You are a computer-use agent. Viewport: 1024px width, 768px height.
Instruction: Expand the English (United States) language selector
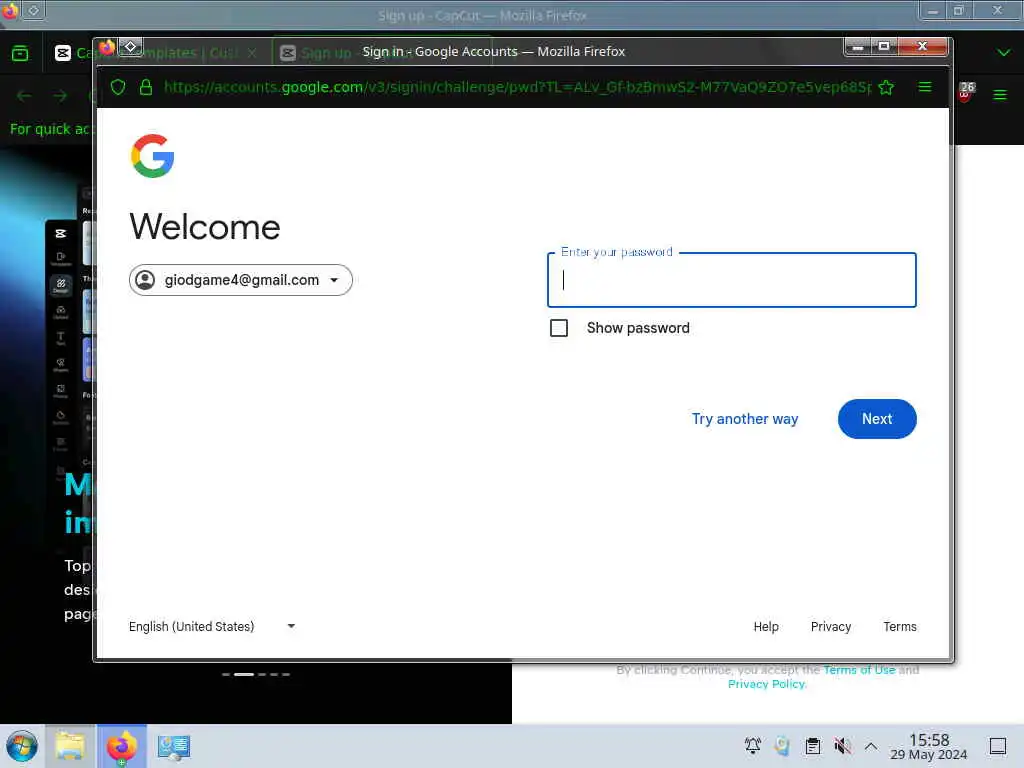coord(212,626)
